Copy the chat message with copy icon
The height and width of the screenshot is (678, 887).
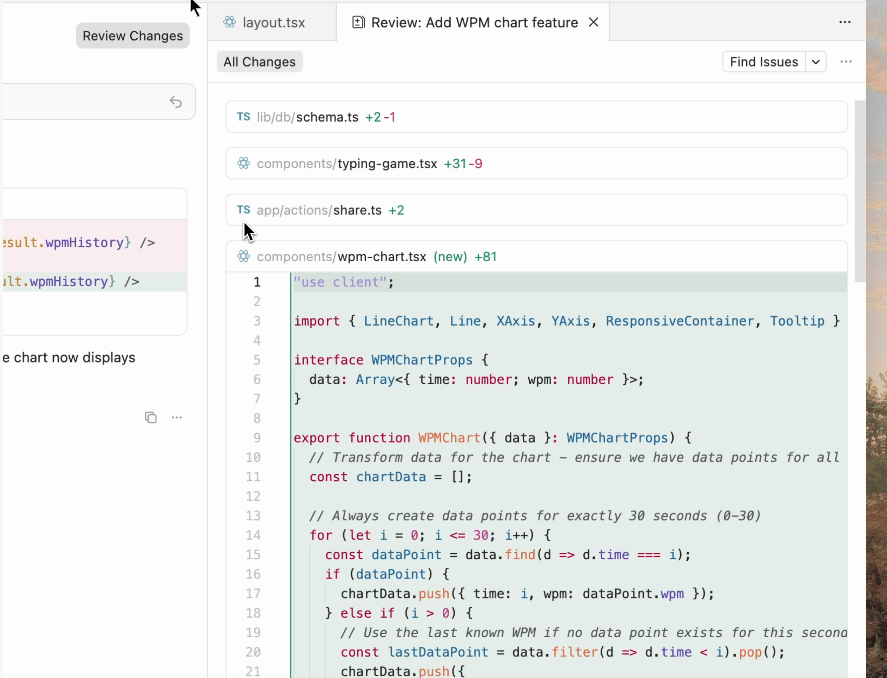(151, 417)
